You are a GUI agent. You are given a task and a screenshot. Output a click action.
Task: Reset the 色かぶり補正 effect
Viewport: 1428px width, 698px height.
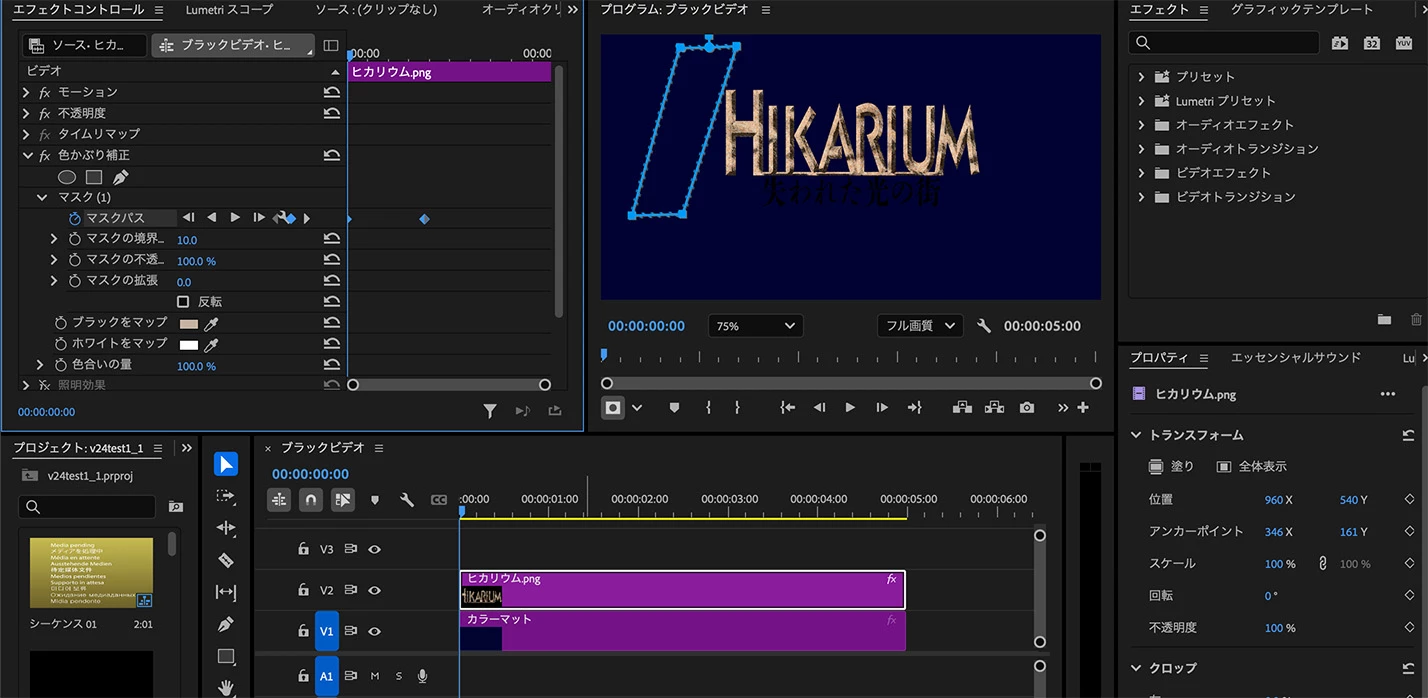[331, 155]
